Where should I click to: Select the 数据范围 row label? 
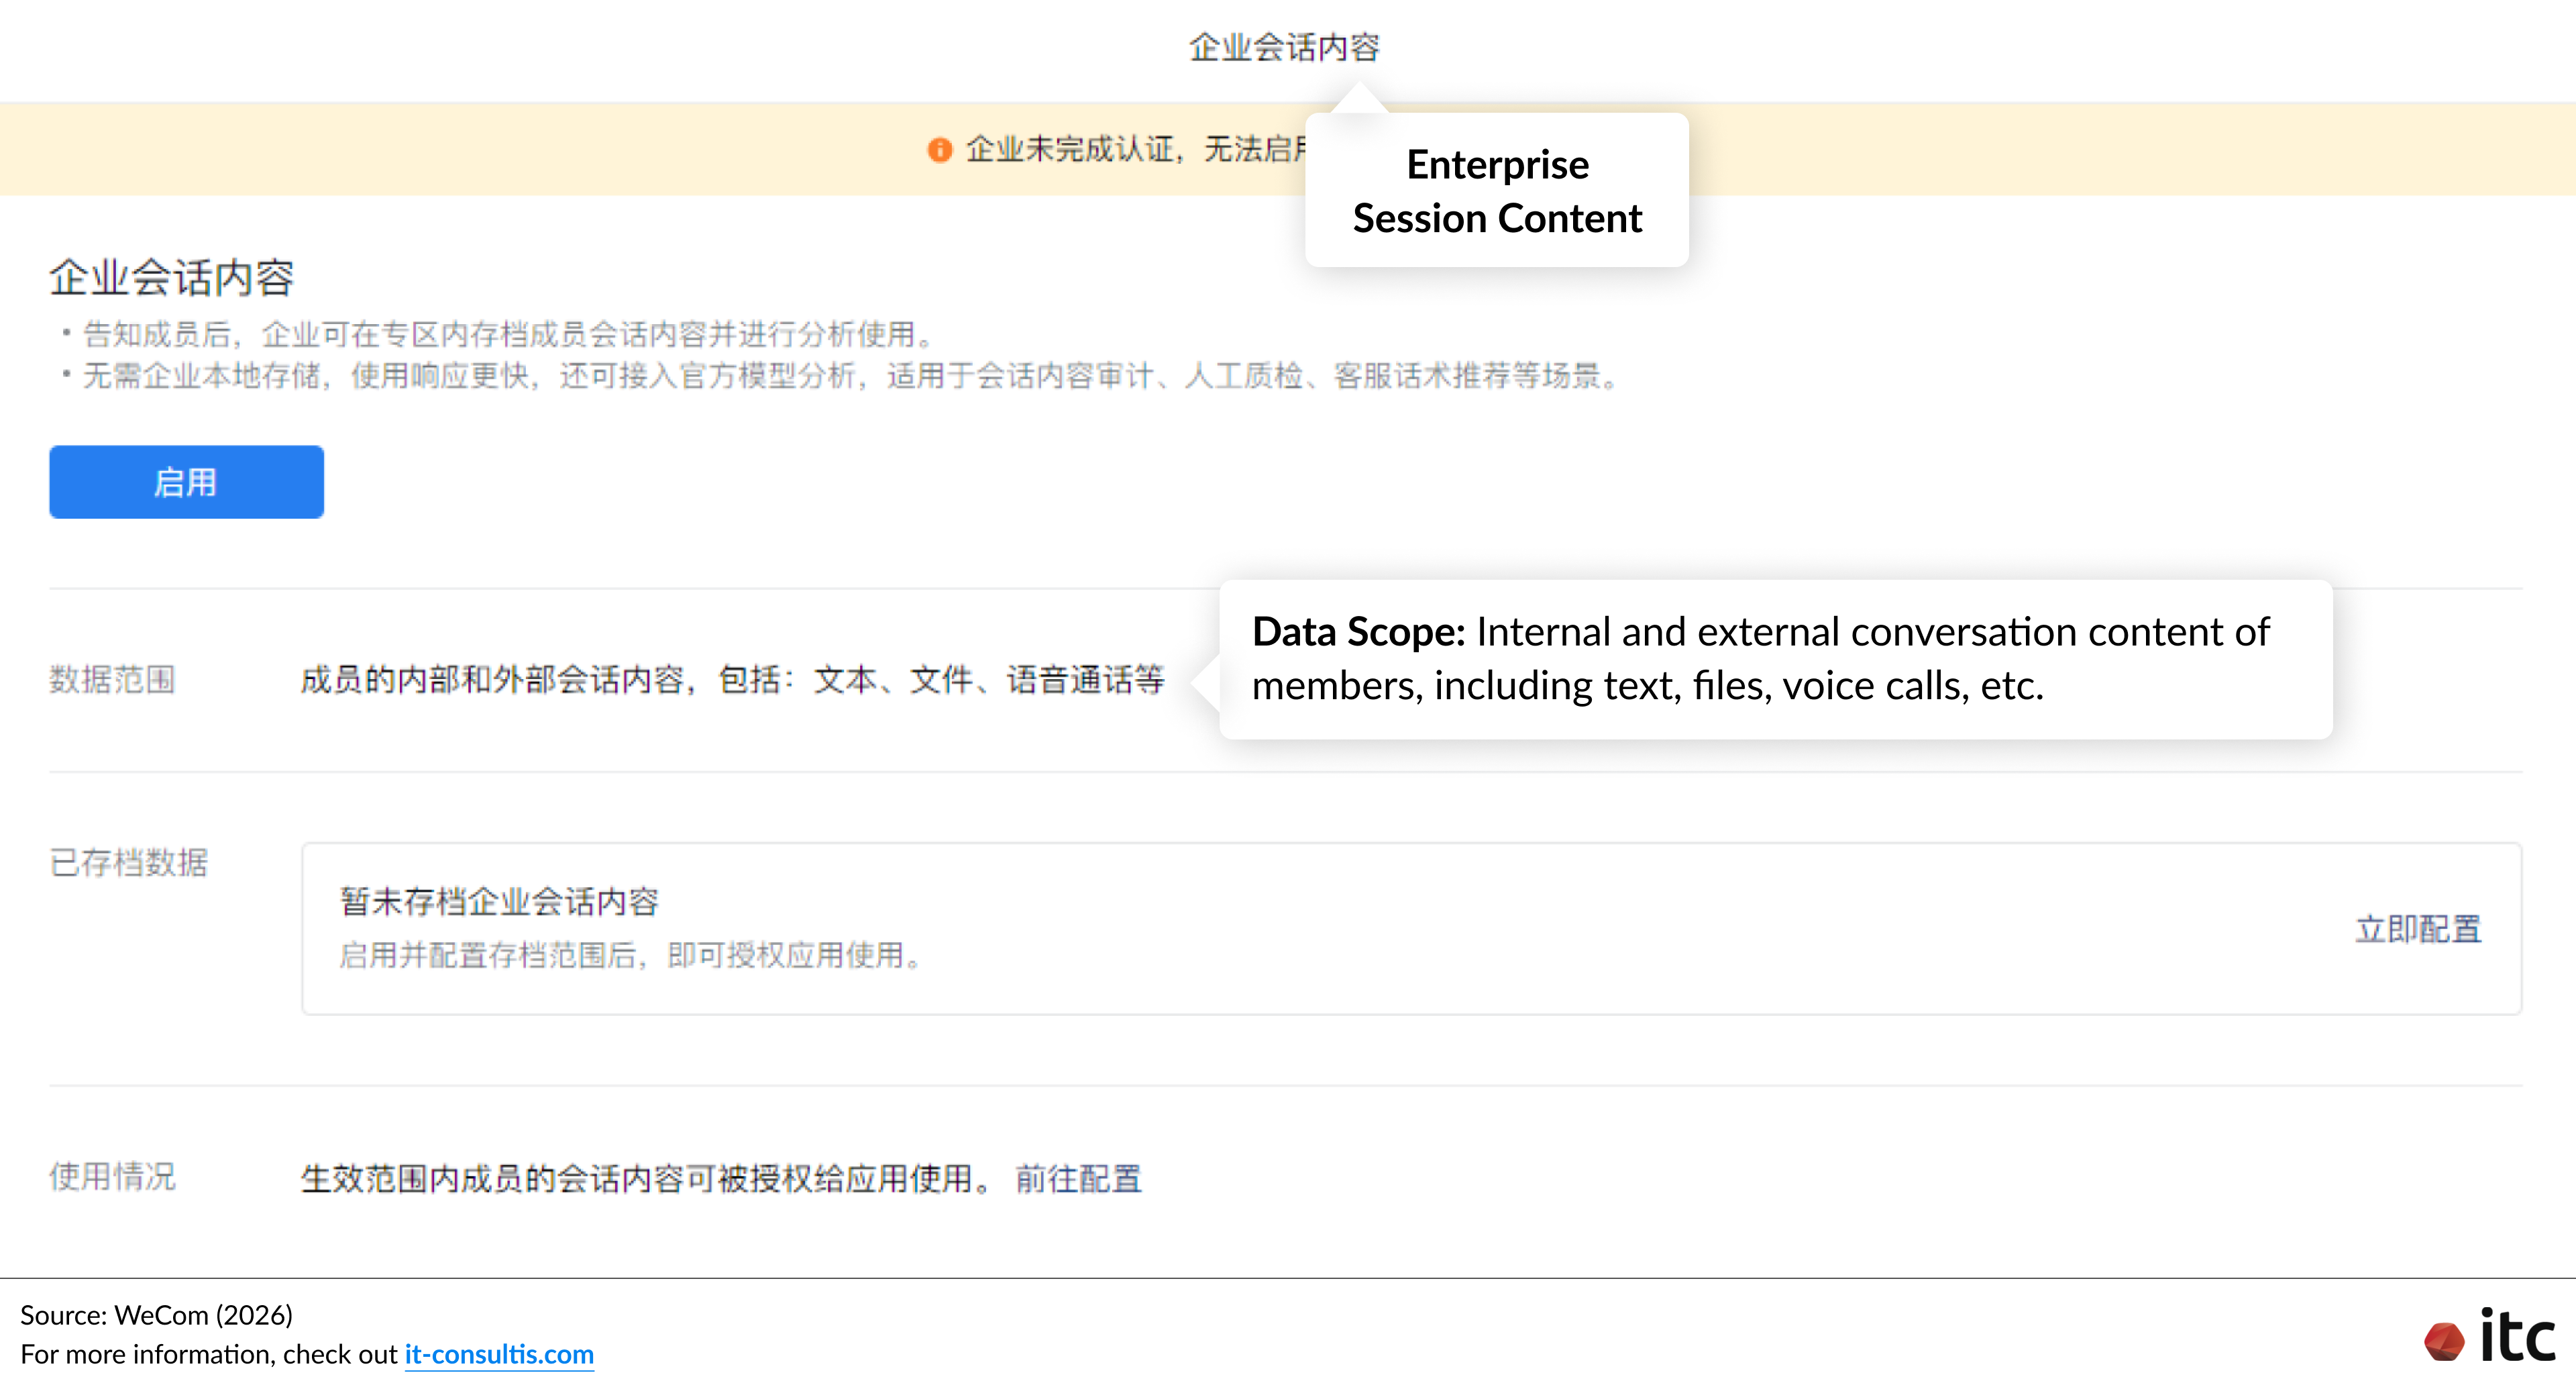(x=113, y=680)
